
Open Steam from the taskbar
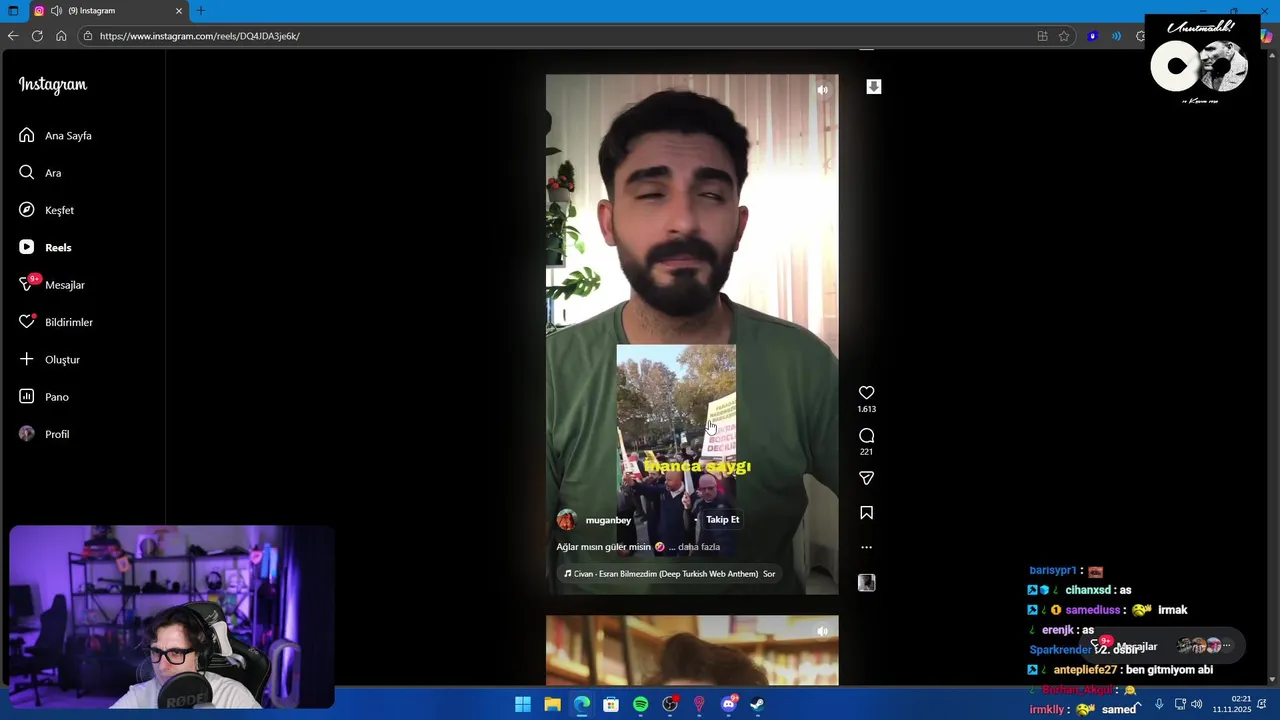pos(758,704)
